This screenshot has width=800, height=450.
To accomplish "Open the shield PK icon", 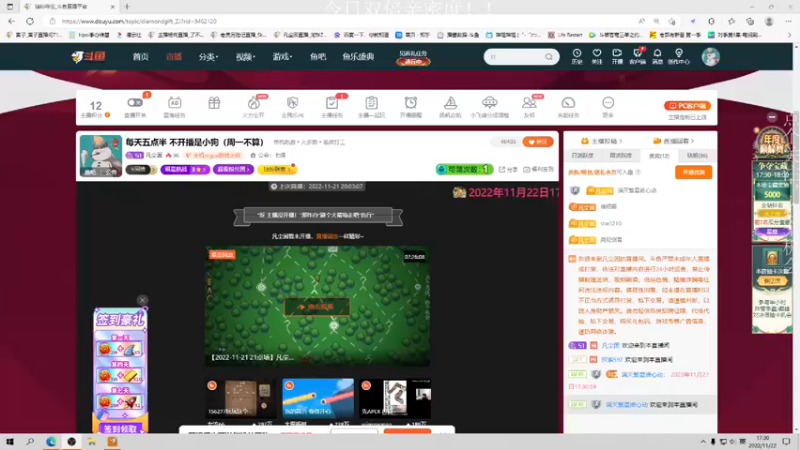I will click(x=292, y=107).
